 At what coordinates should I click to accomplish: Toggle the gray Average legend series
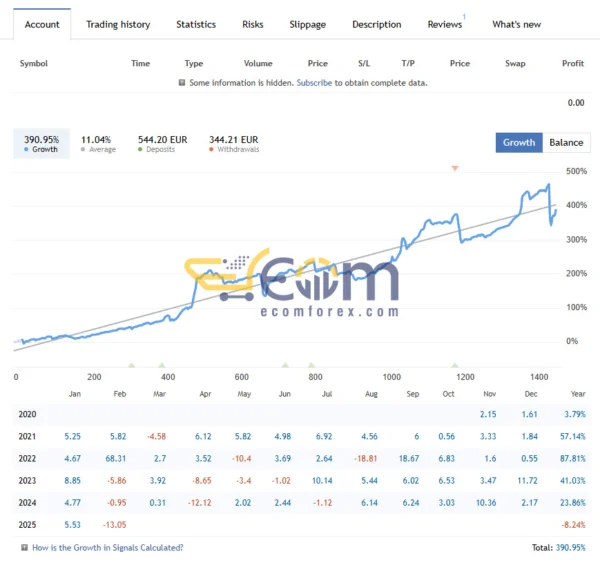pyautogui.click(x=97, y=144)
